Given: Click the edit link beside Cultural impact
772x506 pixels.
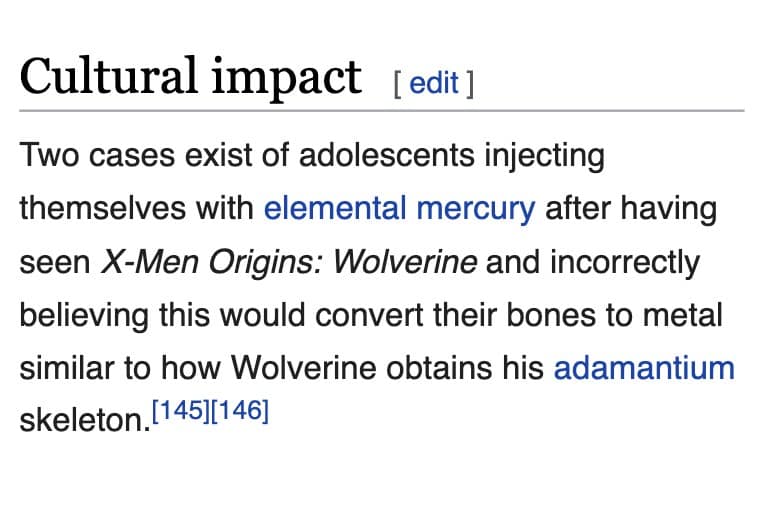Looking at the screenshot, I should [433, 83].
